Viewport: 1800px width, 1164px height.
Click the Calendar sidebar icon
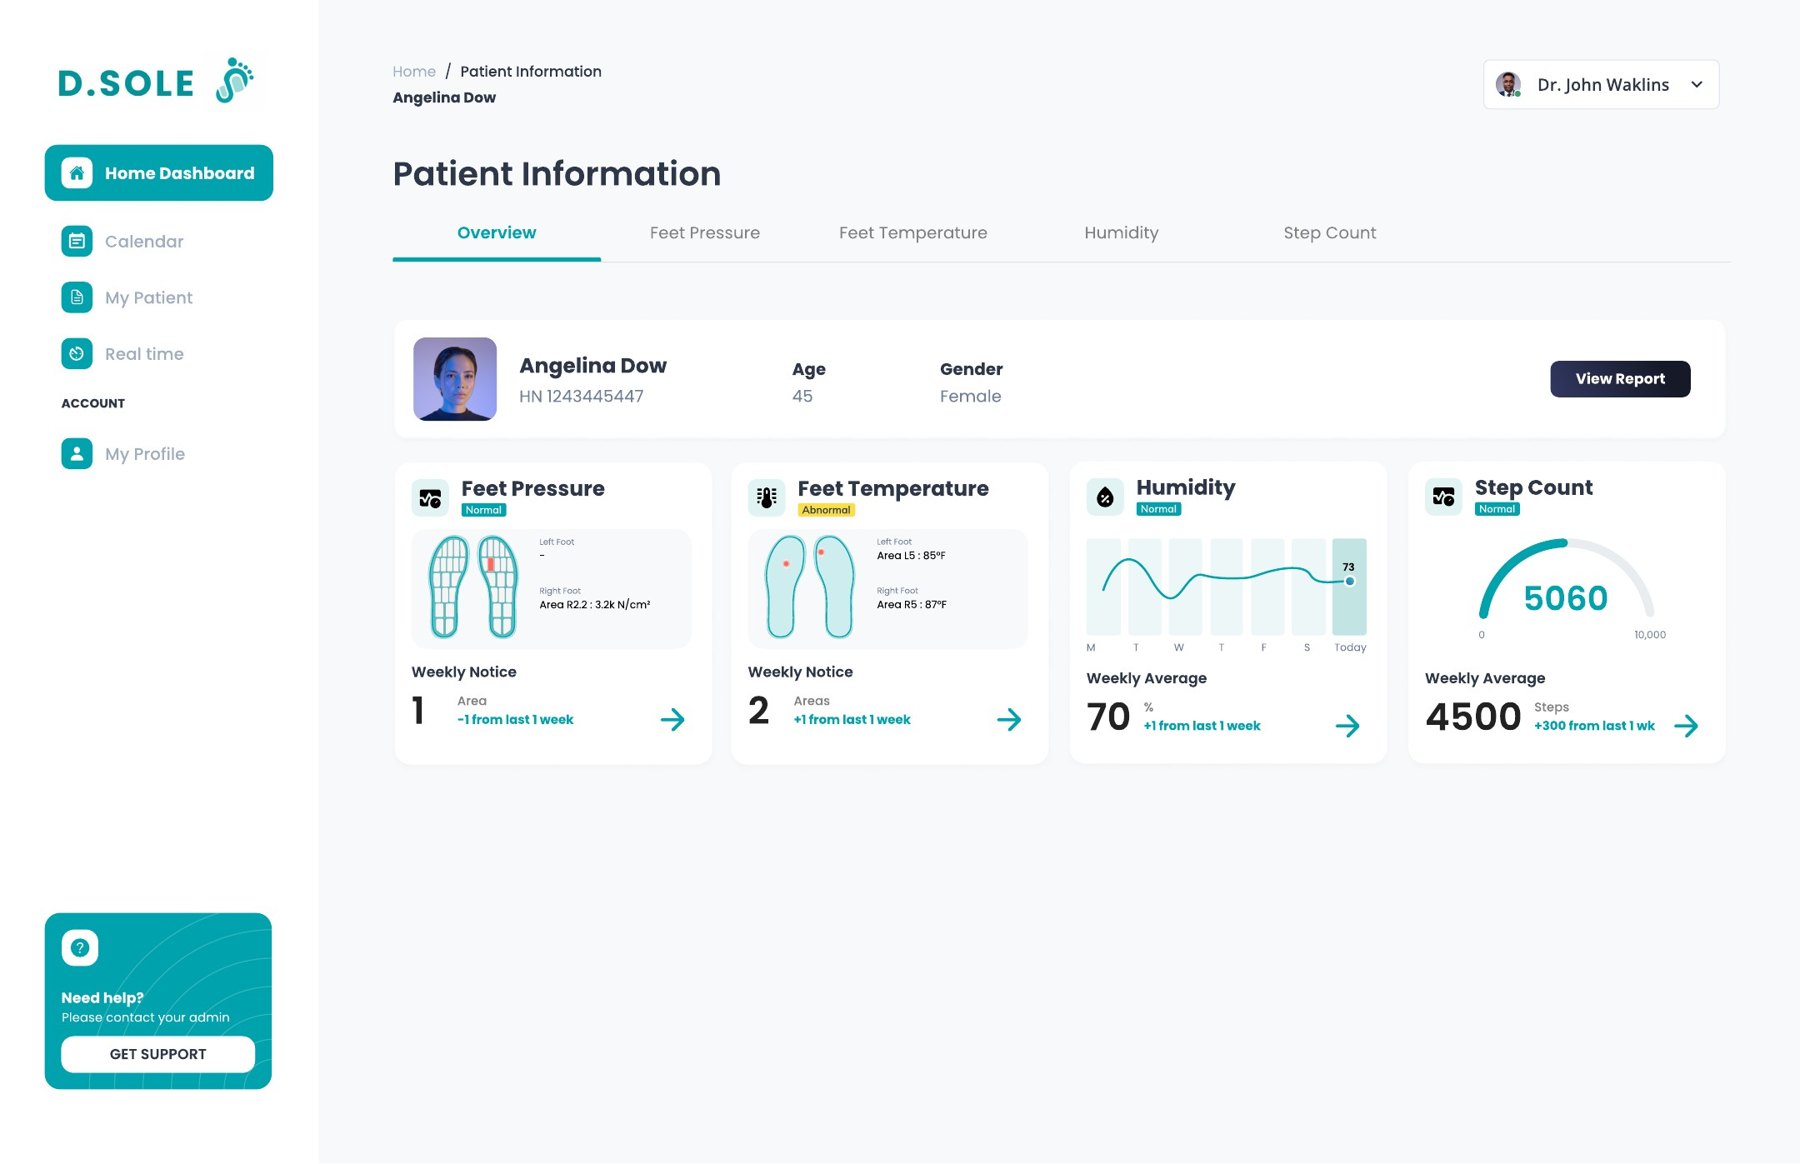pyautogui.click(x=77, y=241)
